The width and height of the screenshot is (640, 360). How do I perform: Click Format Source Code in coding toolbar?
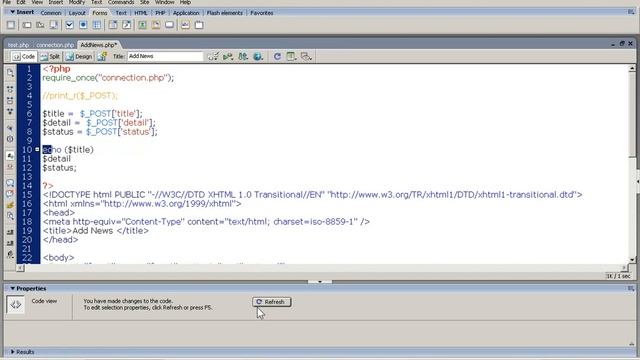tap(10, 255)
